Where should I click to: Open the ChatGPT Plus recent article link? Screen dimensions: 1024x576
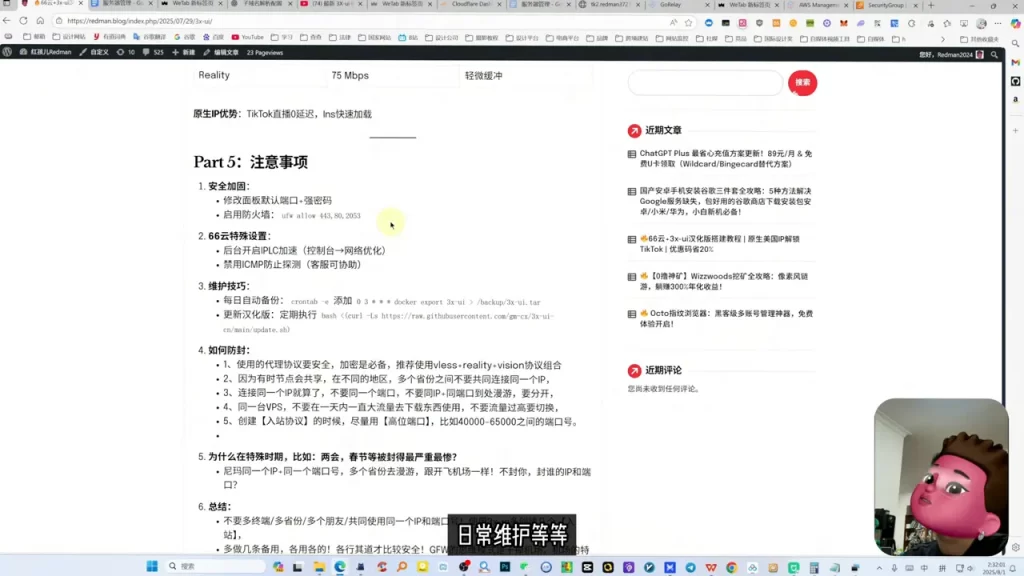[726, 159]
